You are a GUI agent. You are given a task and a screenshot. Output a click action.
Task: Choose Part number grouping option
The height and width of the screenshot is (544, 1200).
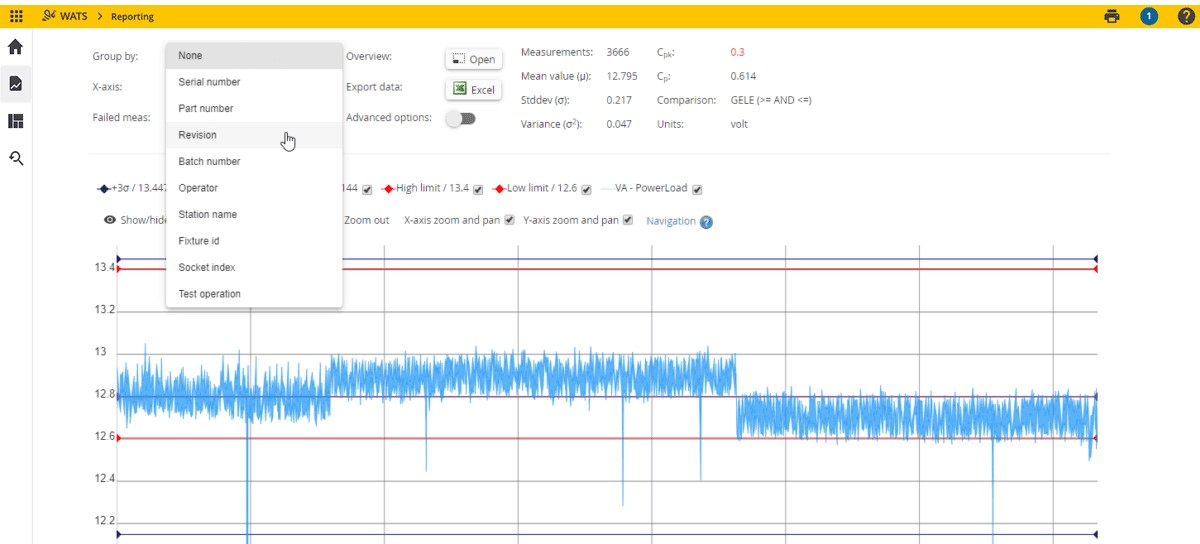tap(254, 108)
